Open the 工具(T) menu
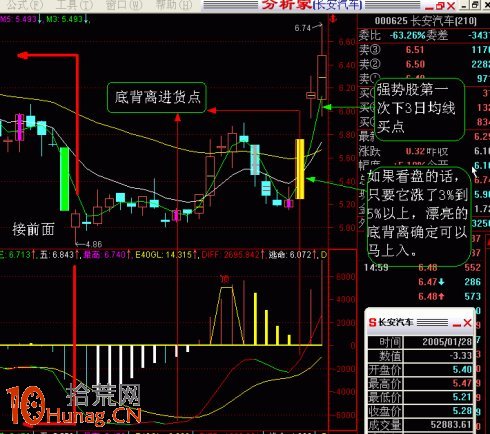The width and height of the screenshot is (490, 434). (74, 5)
